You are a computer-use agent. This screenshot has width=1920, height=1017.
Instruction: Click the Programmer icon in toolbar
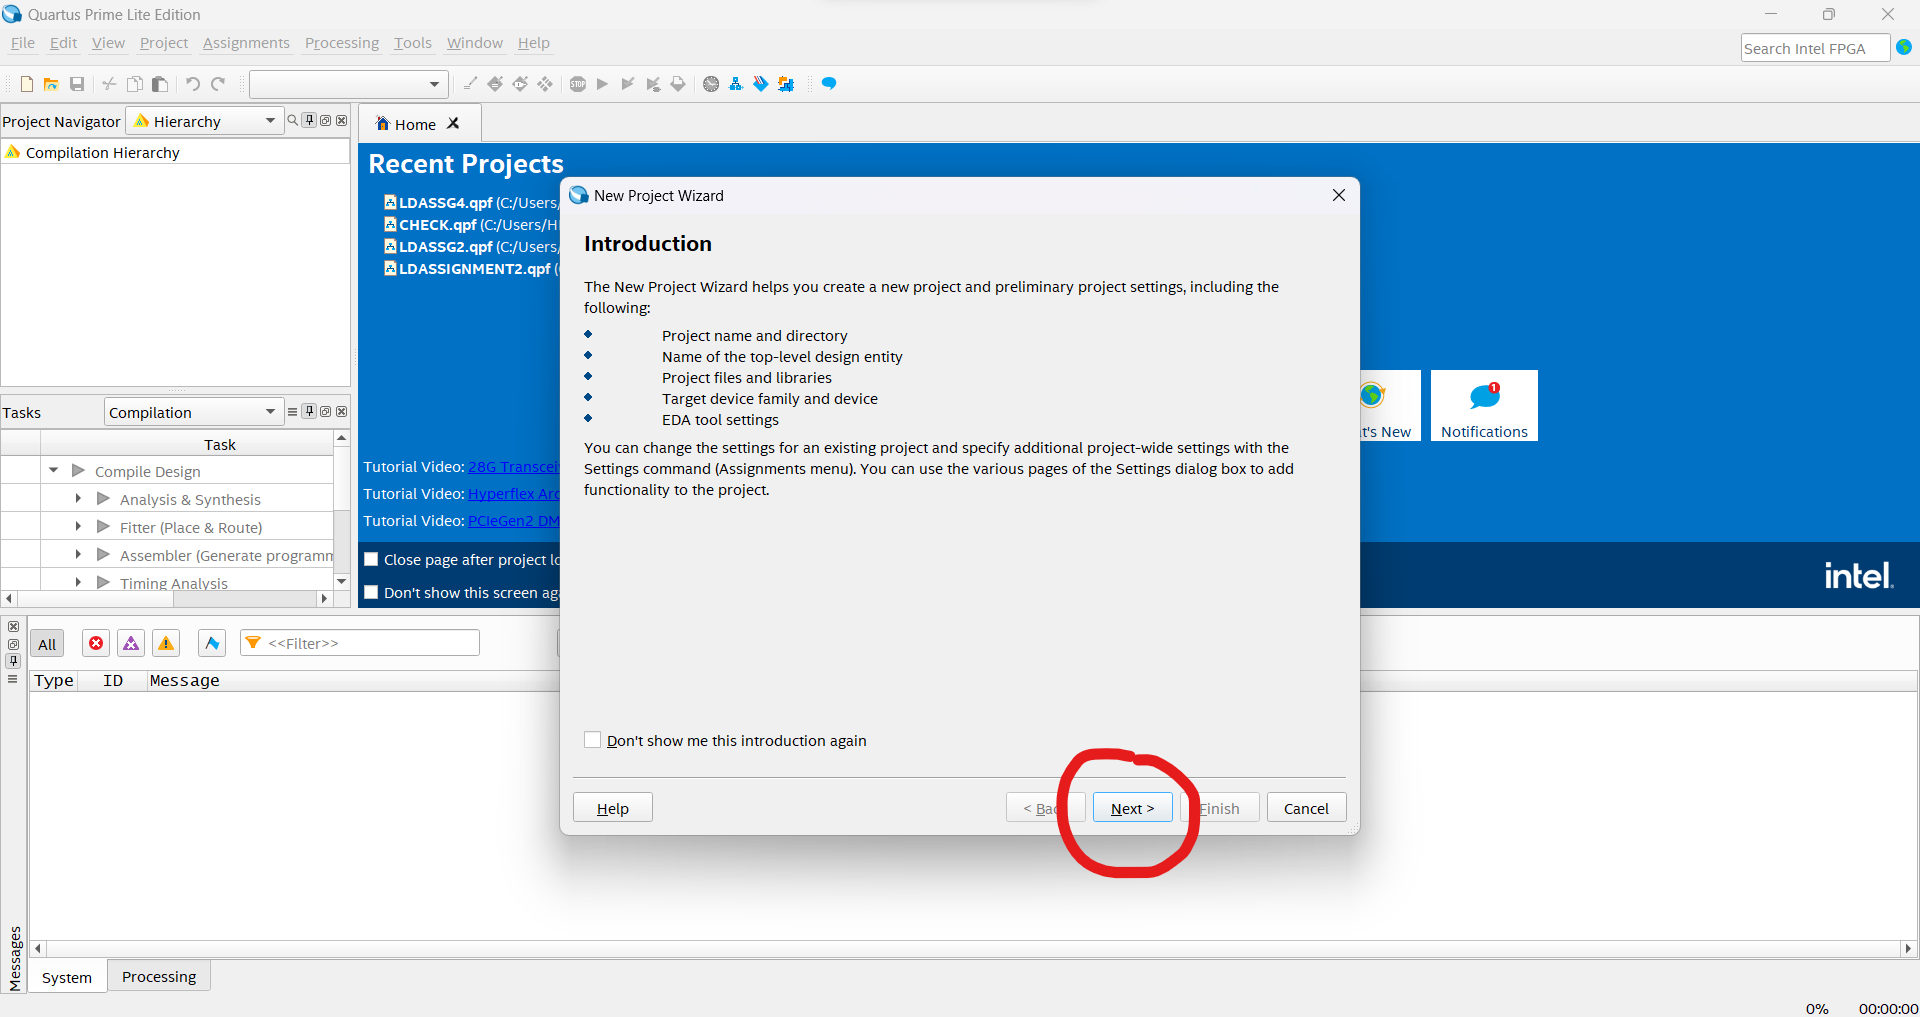click(x=761, y=84)
